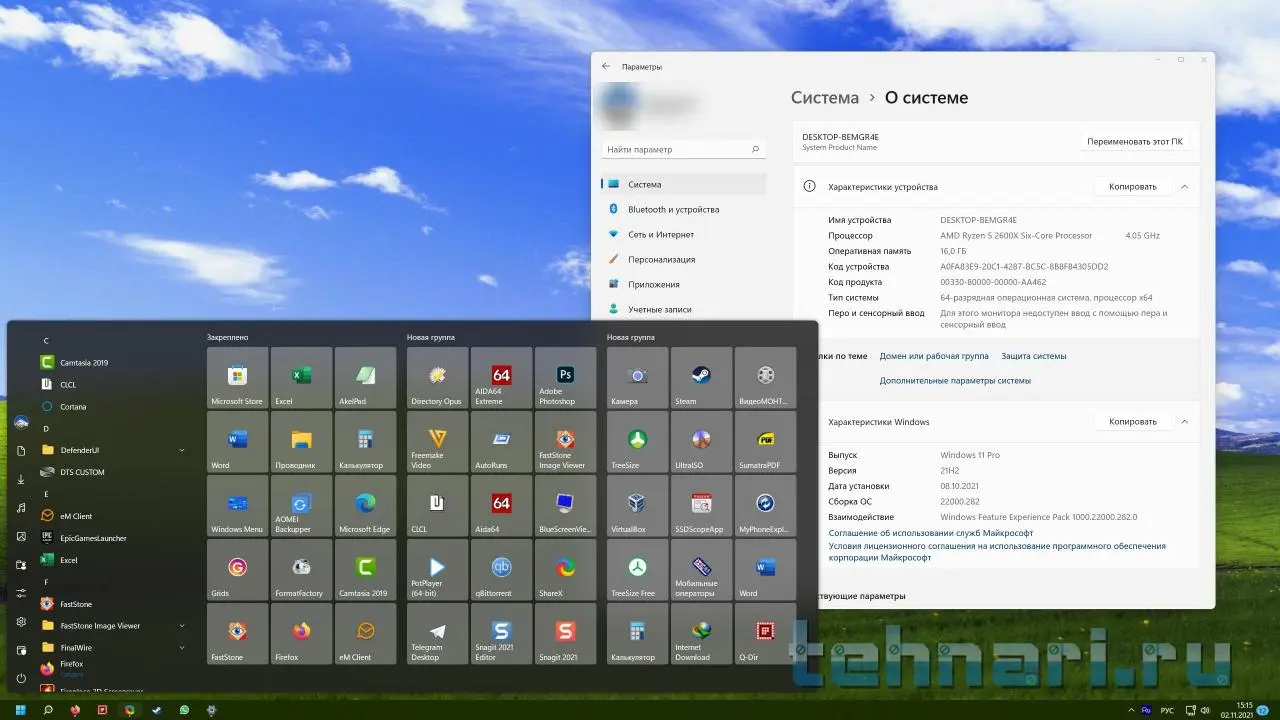Launch Steam from the start menu tiles

coord(701,378)
